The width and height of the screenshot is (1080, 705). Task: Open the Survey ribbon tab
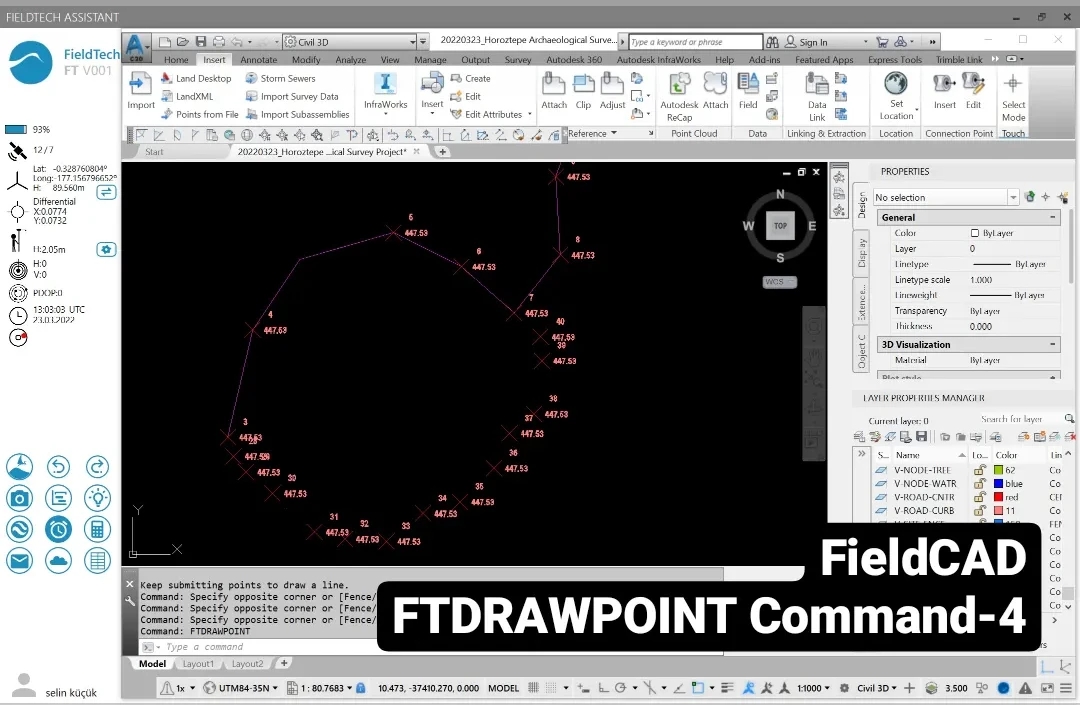point(518,60)
